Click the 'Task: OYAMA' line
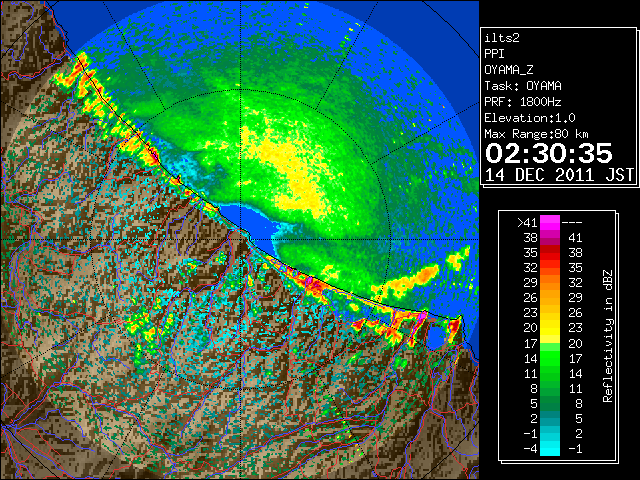The image size is (640, 480). click(523, 86)
